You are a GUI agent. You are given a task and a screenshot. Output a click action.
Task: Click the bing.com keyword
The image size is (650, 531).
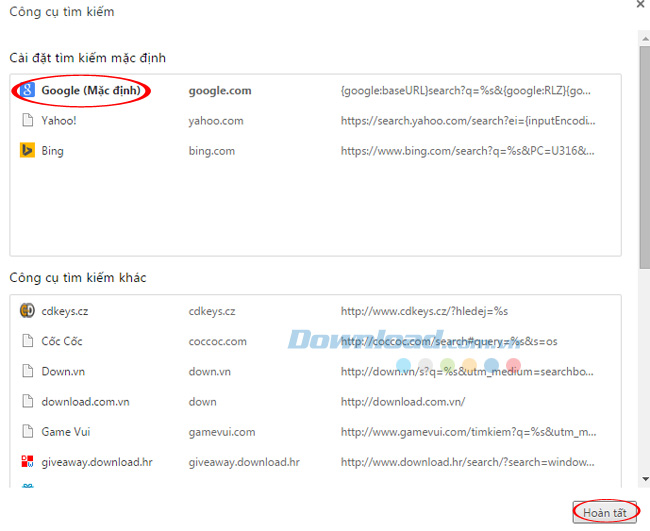point(211,151)
